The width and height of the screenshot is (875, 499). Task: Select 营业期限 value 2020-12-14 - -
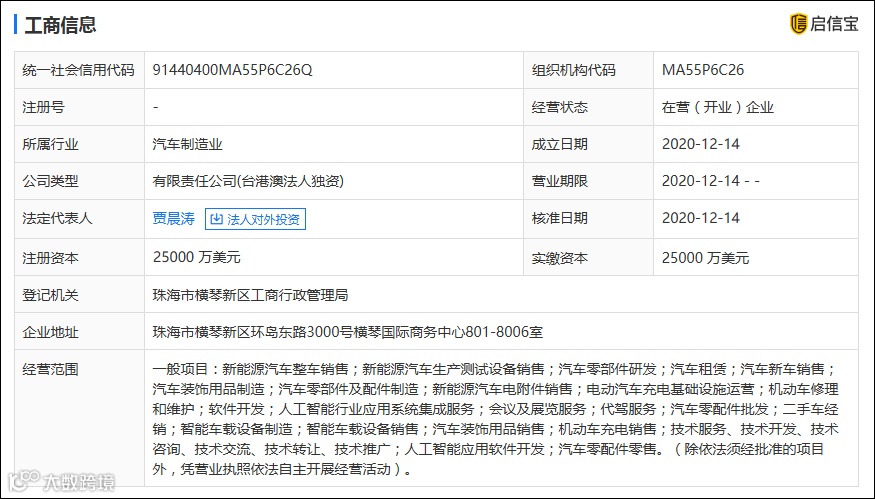[x=710, y=181]
